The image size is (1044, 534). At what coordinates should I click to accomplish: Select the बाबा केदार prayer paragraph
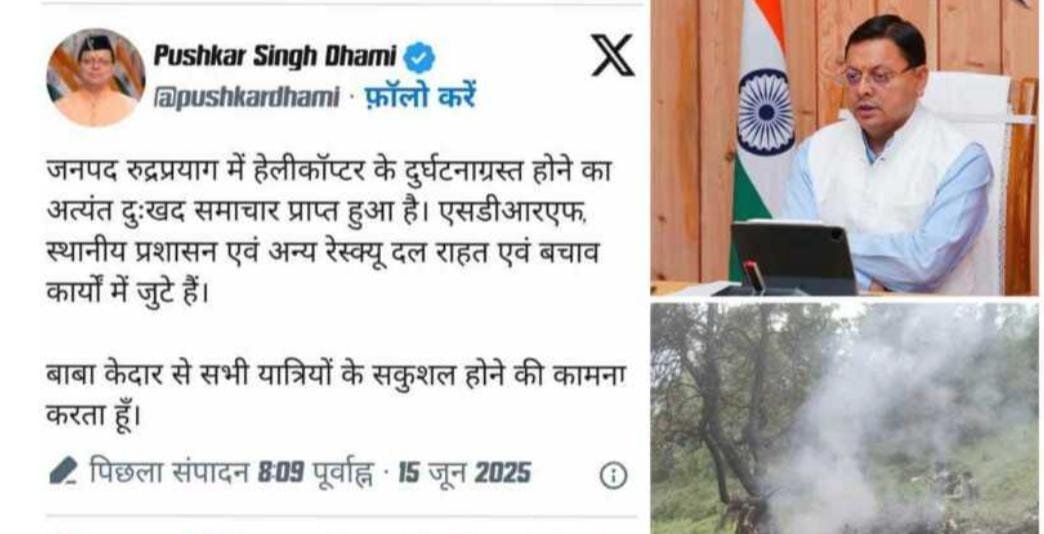pyautogui.click(x=336, y=397)
